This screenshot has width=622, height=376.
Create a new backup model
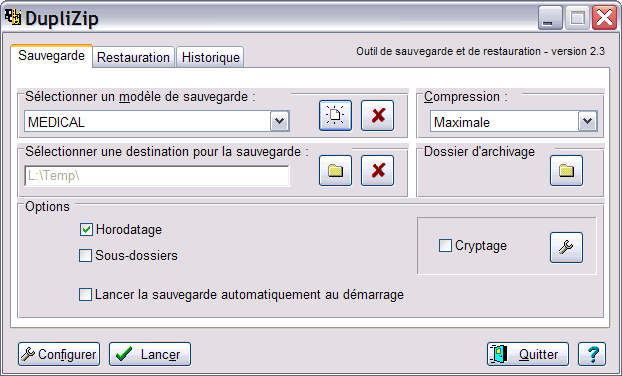click(x=335, y=115)
